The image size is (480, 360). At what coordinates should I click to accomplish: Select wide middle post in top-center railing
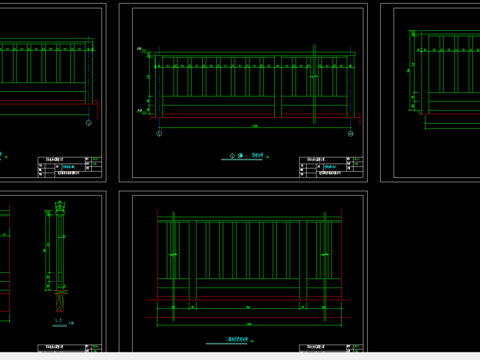(278, 87)
